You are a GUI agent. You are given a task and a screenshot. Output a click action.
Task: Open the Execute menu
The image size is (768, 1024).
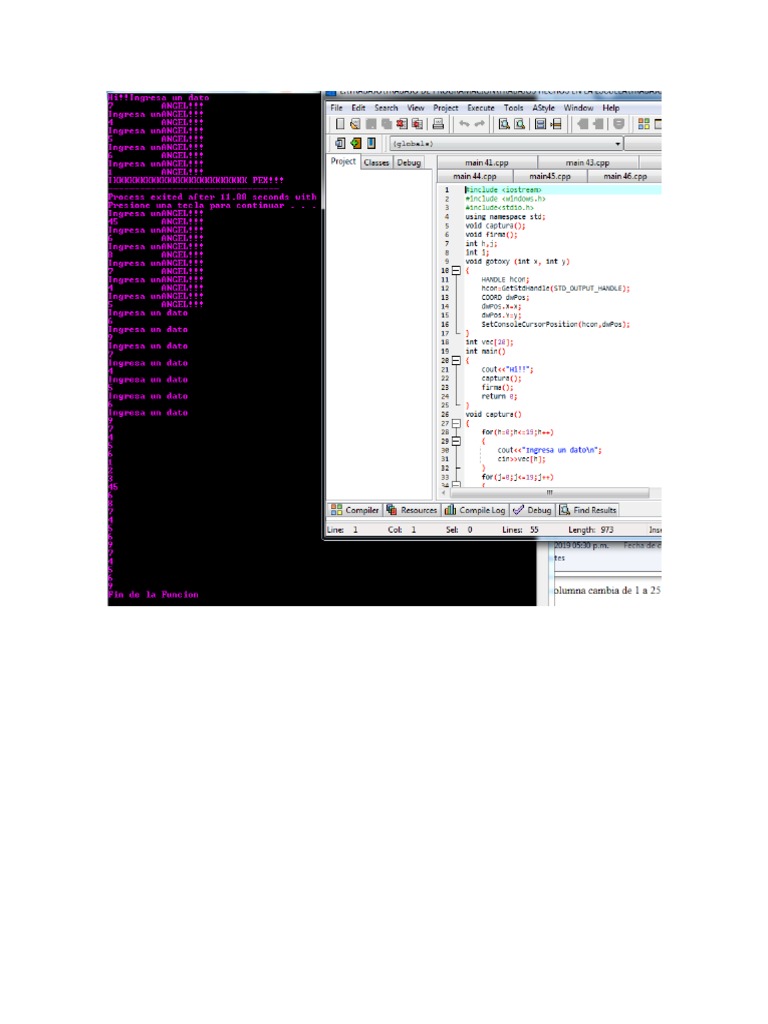click(481, 108)
